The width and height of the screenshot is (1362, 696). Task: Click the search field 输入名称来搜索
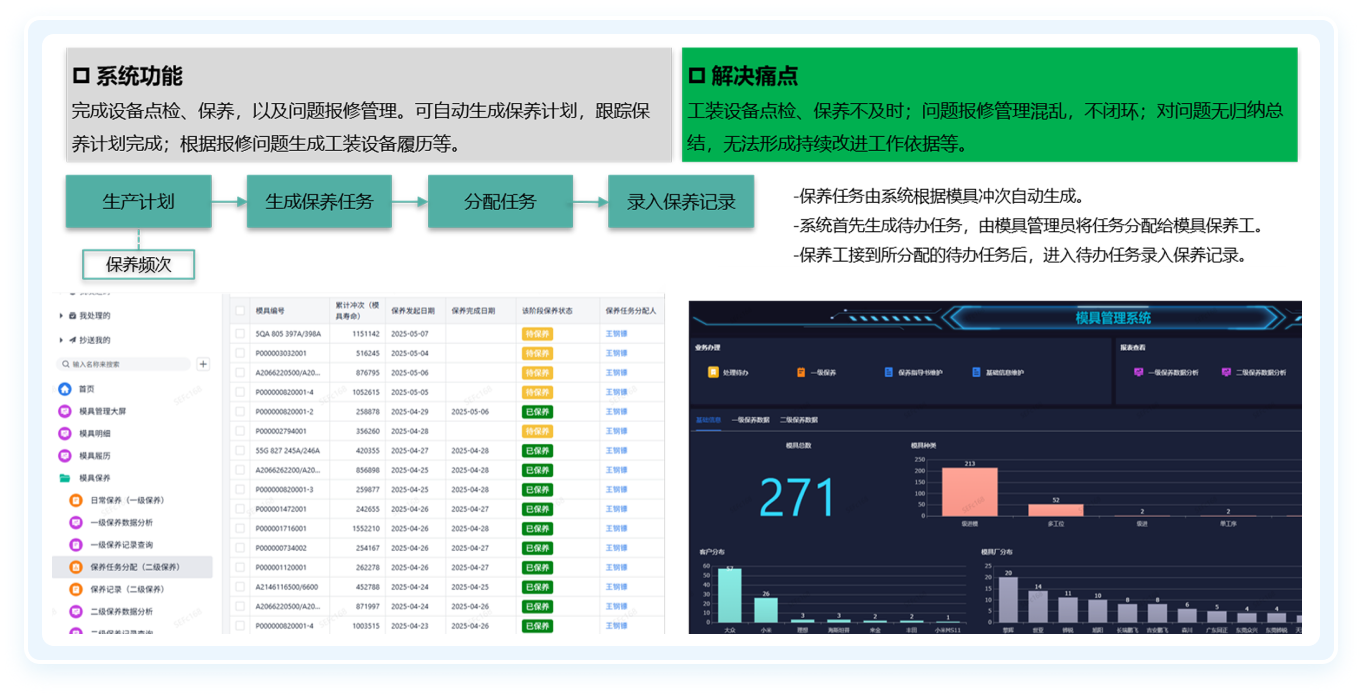point(123,364)
